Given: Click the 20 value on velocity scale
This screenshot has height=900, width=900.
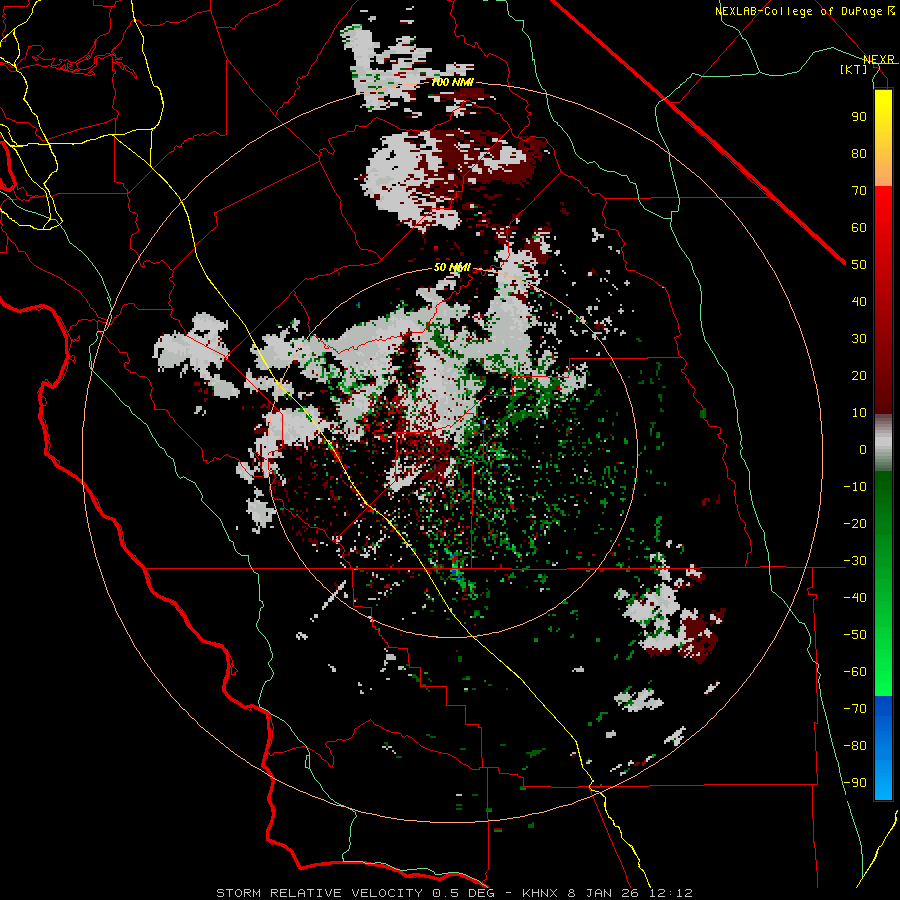Looking at the screenshot, I should click(x=859, y=375).
